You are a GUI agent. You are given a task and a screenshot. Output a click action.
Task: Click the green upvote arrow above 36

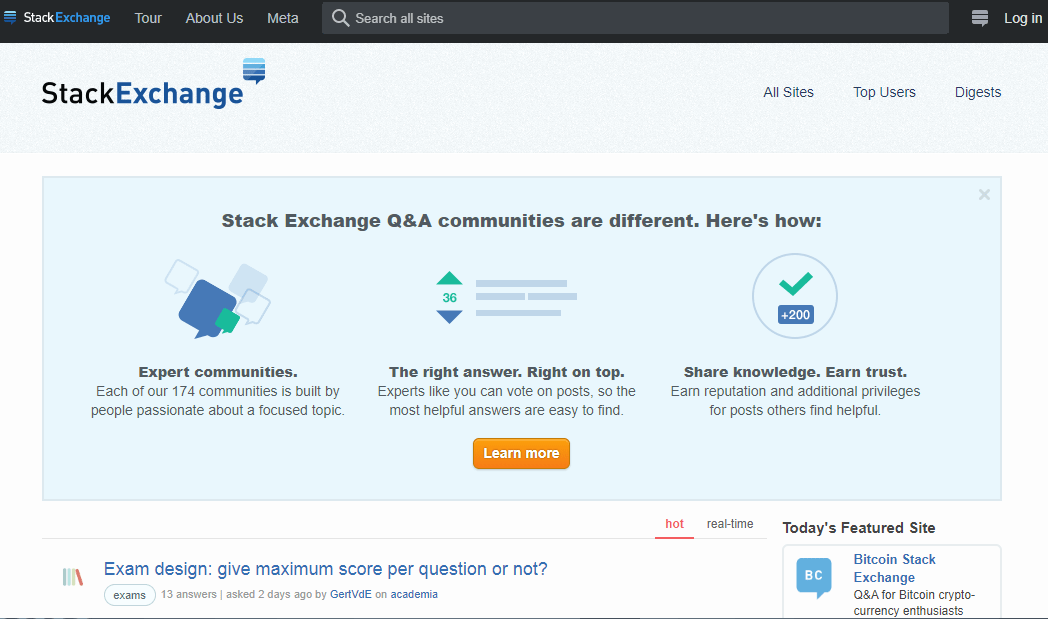[x=449, y=278]
